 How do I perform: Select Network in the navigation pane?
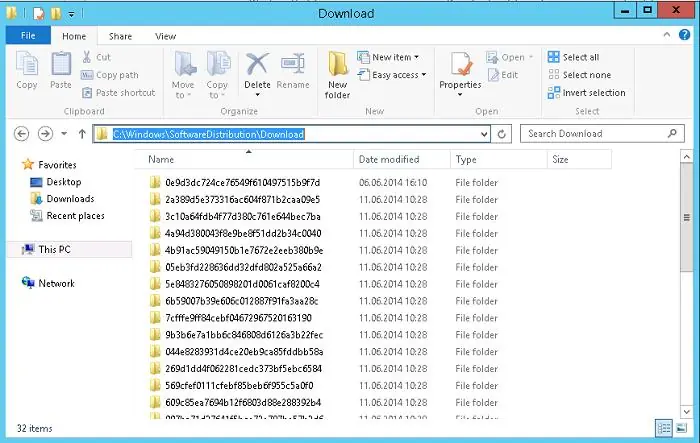point(48,283)
